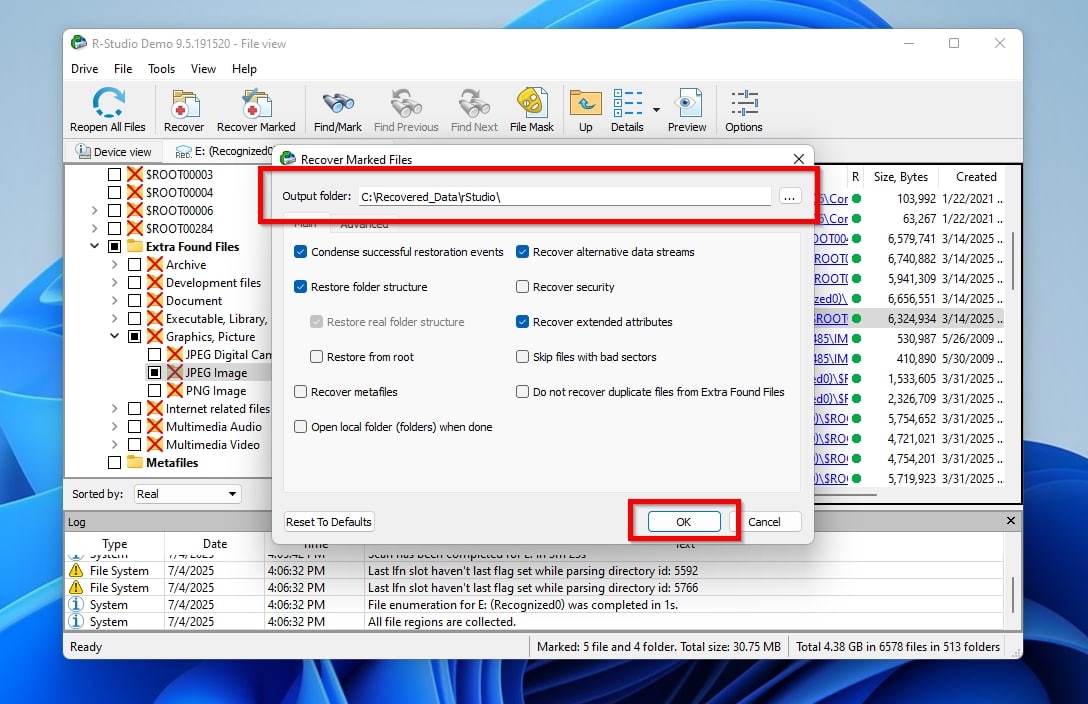Click the Development files folder icon

click(155, 282)
